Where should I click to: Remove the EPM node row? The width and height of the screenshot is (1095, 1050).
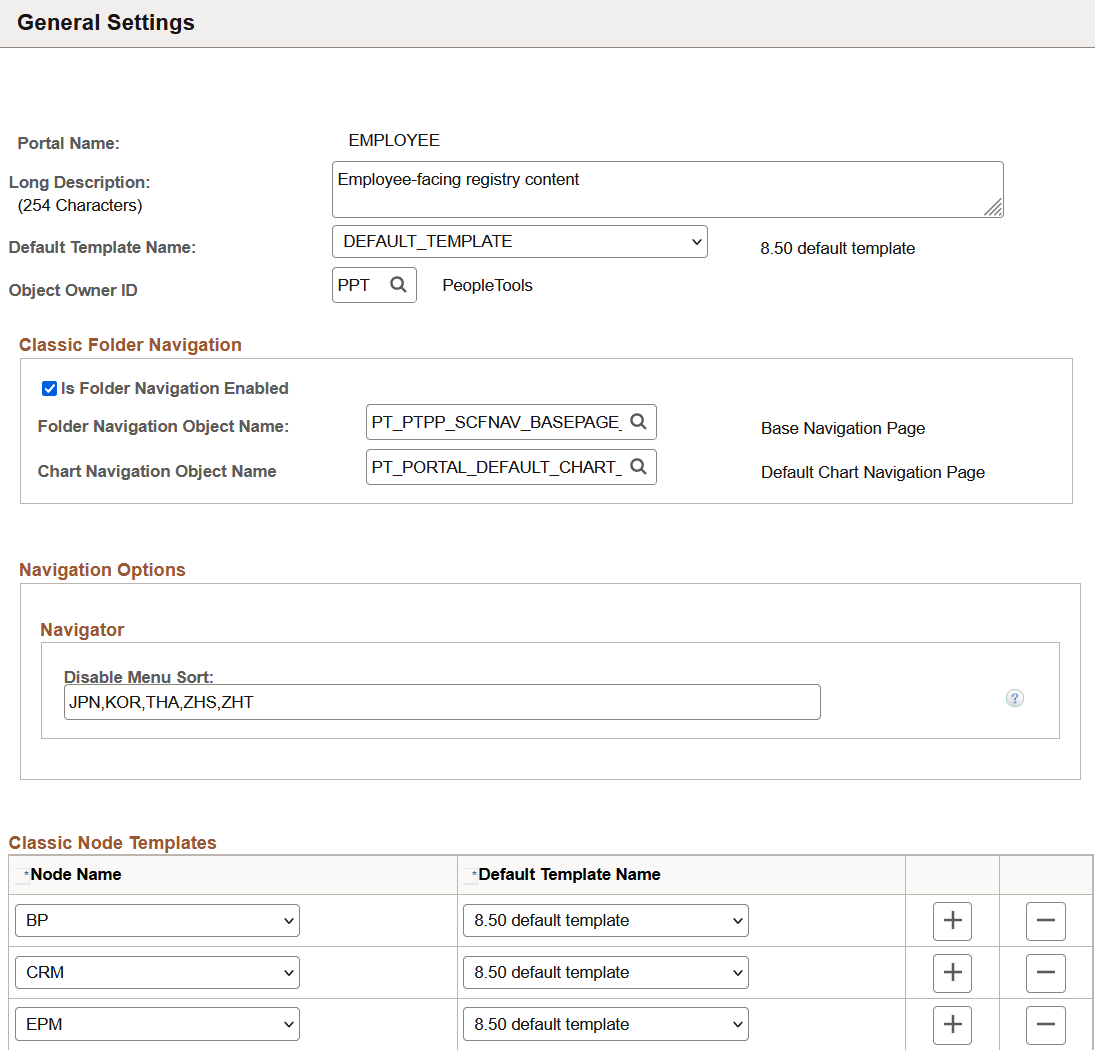(x=1046, y=1023)
